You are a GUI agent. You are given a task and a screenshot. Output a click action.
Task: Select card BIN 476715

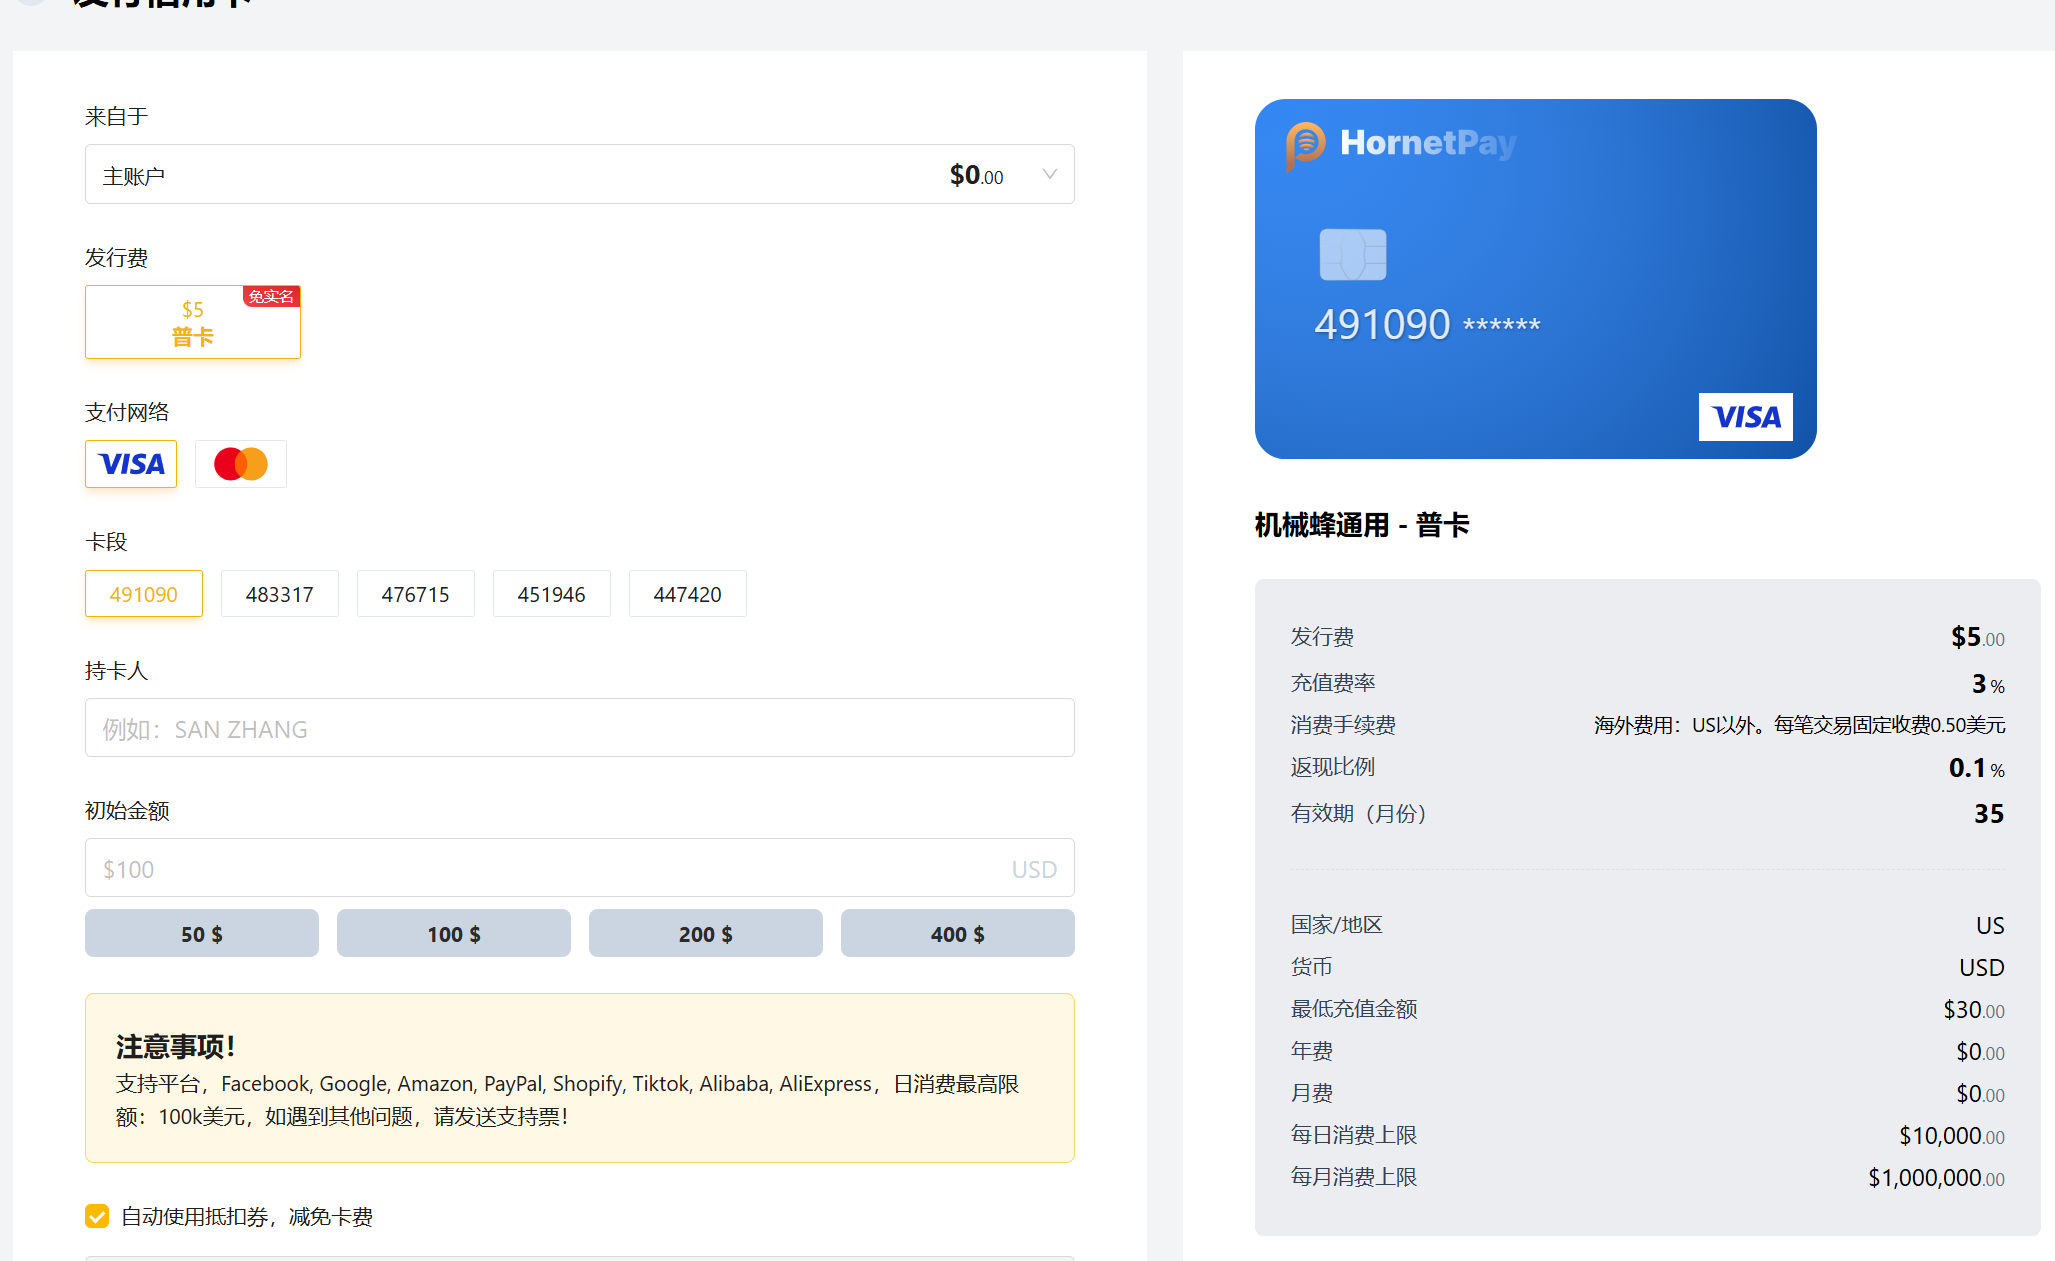416,594
